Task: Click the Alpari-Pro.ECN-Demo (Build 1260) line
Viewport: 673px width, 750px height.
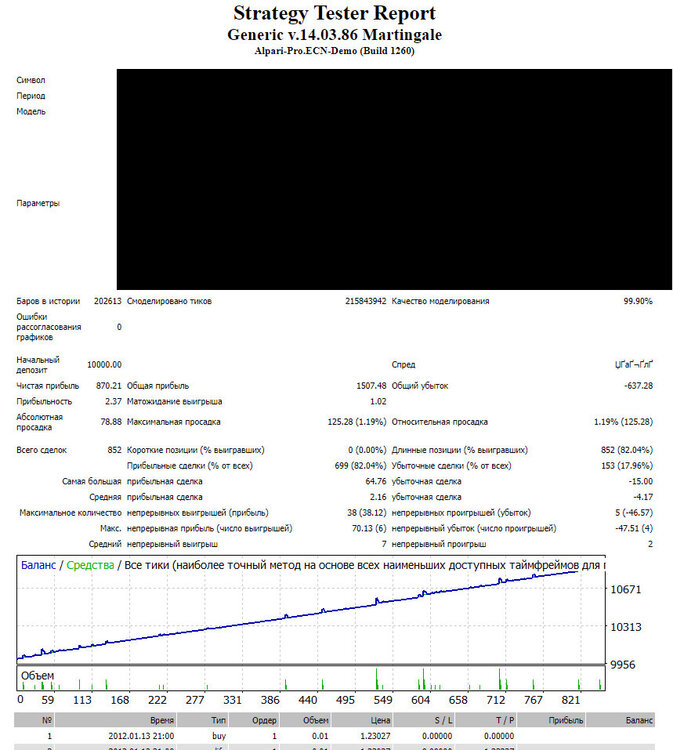Action: tap(334, 51)
